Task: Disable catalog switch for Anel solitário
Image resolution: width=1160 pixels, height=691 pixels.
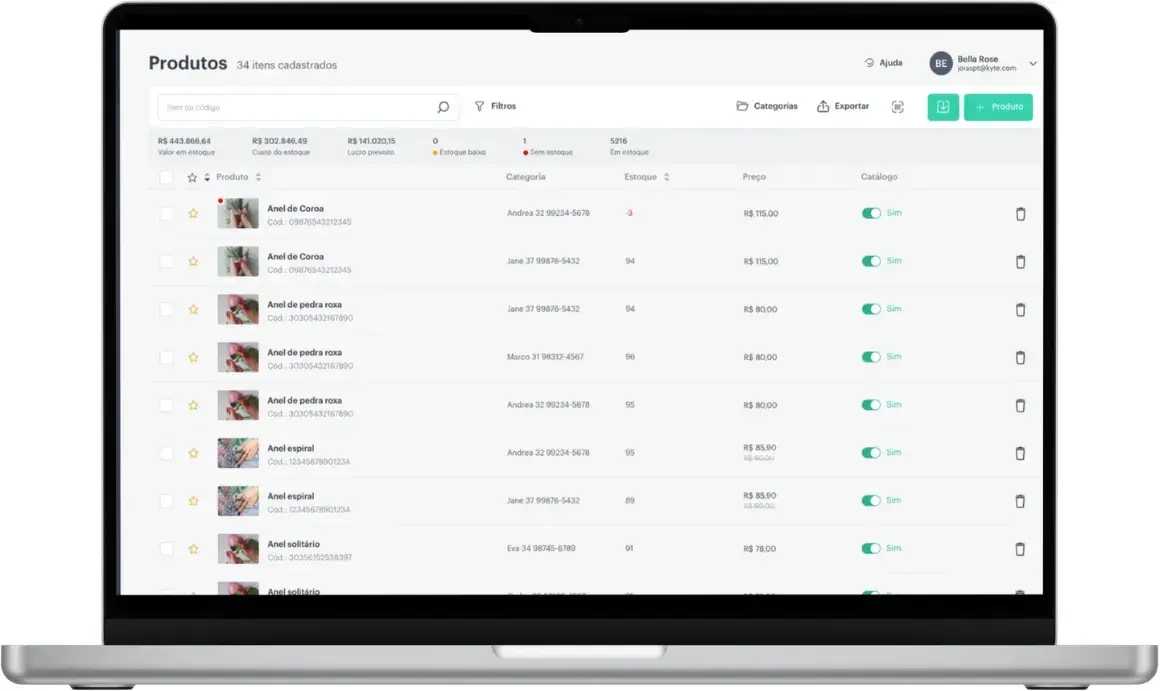Action: pyautogui.click(x=871, y=548)
